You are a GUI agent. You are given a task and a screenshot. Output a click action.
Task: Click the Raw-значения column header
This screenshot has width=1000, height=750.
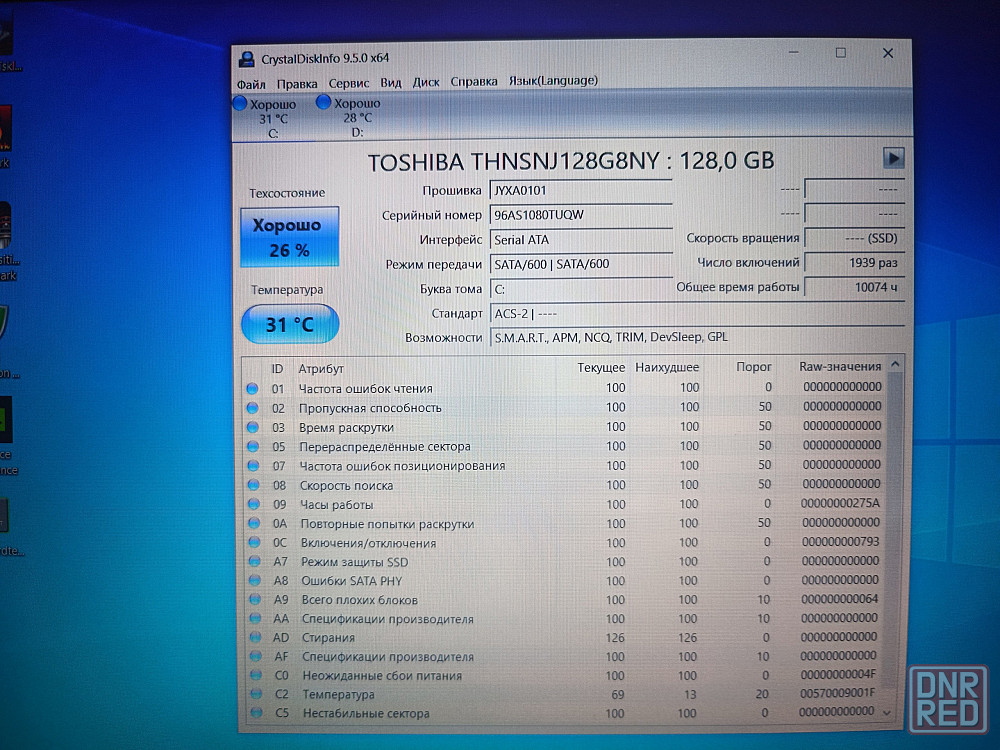[840, 366]
